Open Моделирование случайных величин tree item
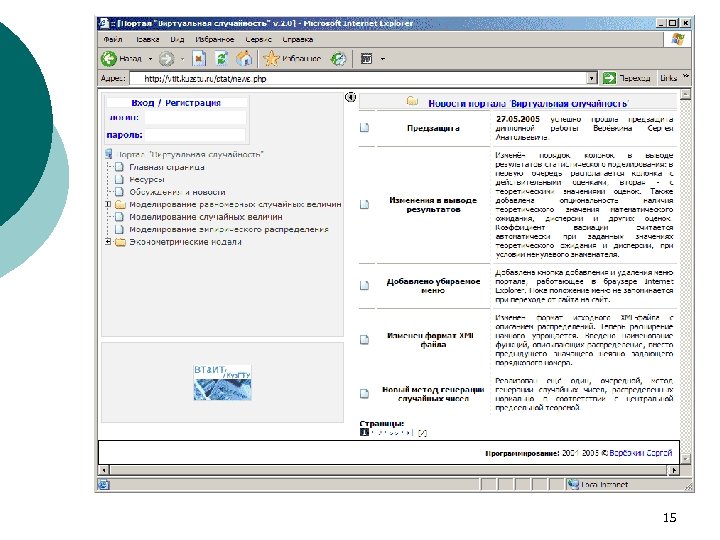720x540 pixels. click(x=206, y=217)
